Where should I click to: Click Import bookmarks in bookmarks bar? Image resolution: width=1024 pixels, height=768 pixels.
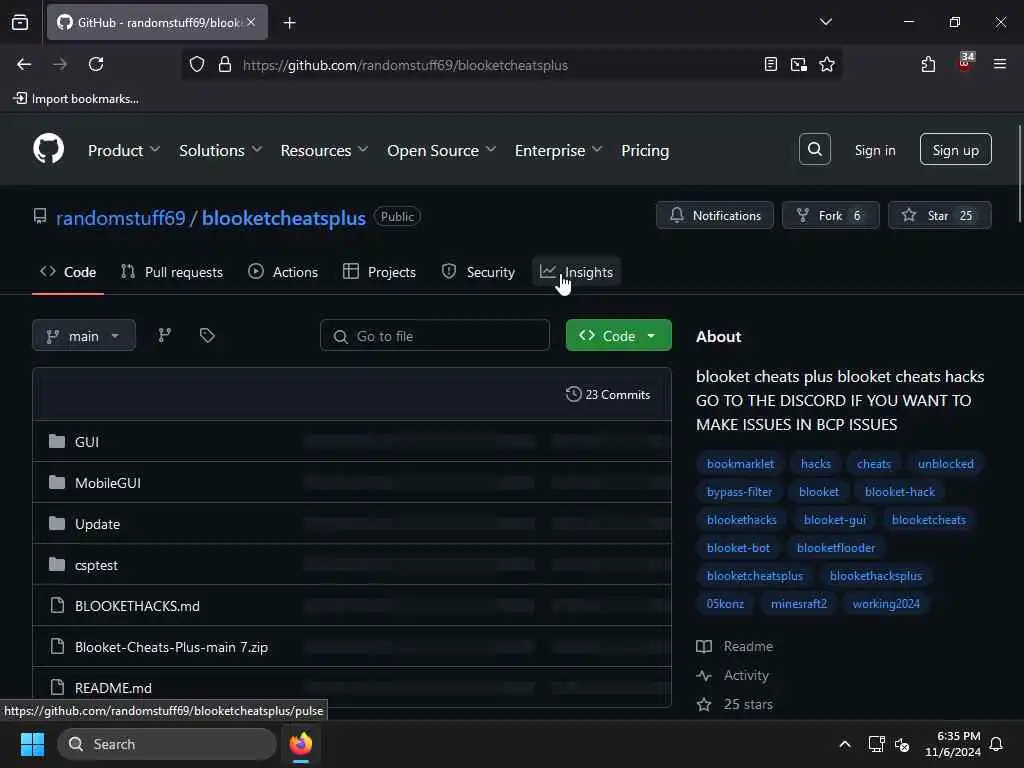point(76,99)
